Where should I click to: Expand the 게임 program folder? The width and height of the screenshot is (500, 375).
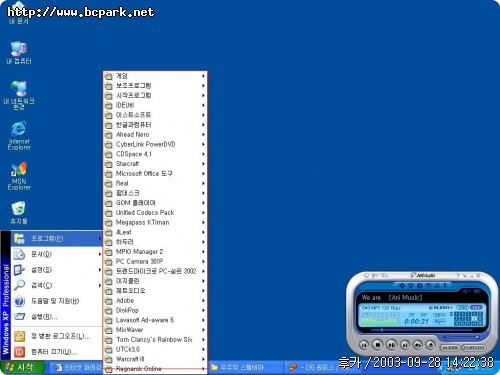click(155, 76)
